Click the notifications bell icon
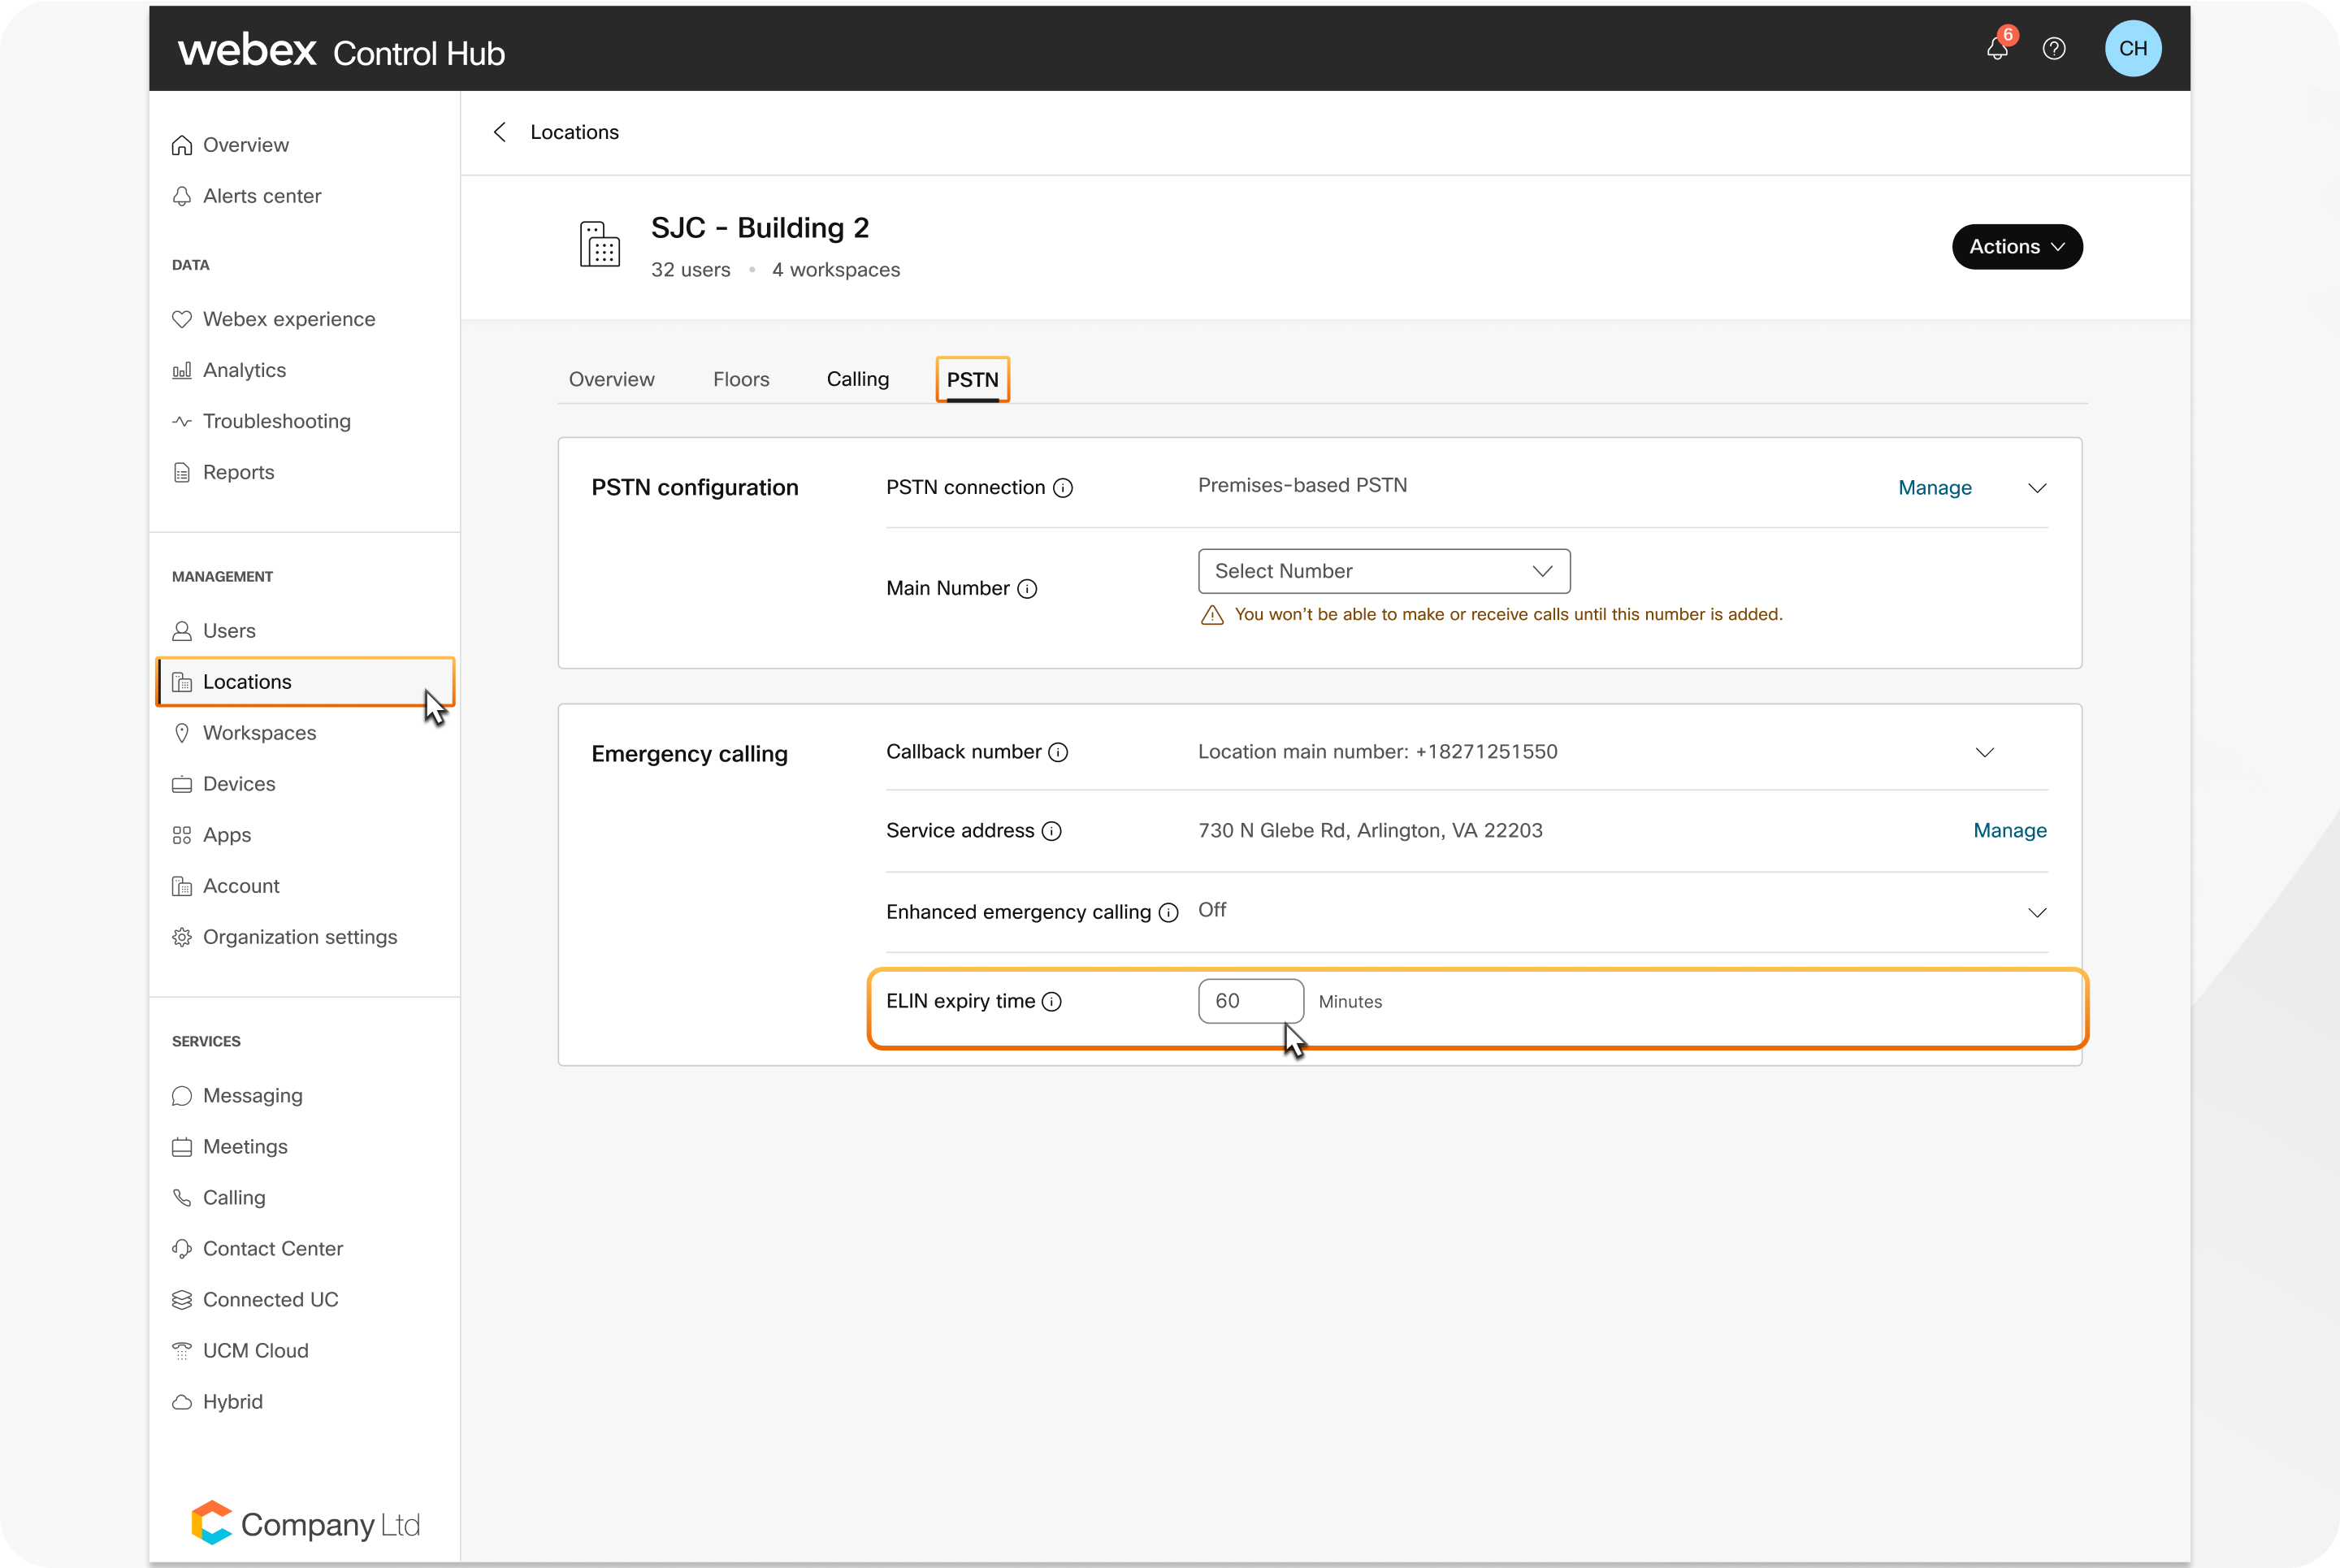This screenshot has height=1568, width=2340. click(1996, 49)
